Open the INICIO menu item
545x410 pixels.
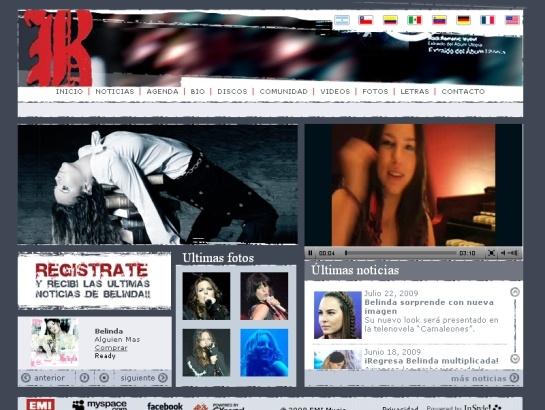70,91
